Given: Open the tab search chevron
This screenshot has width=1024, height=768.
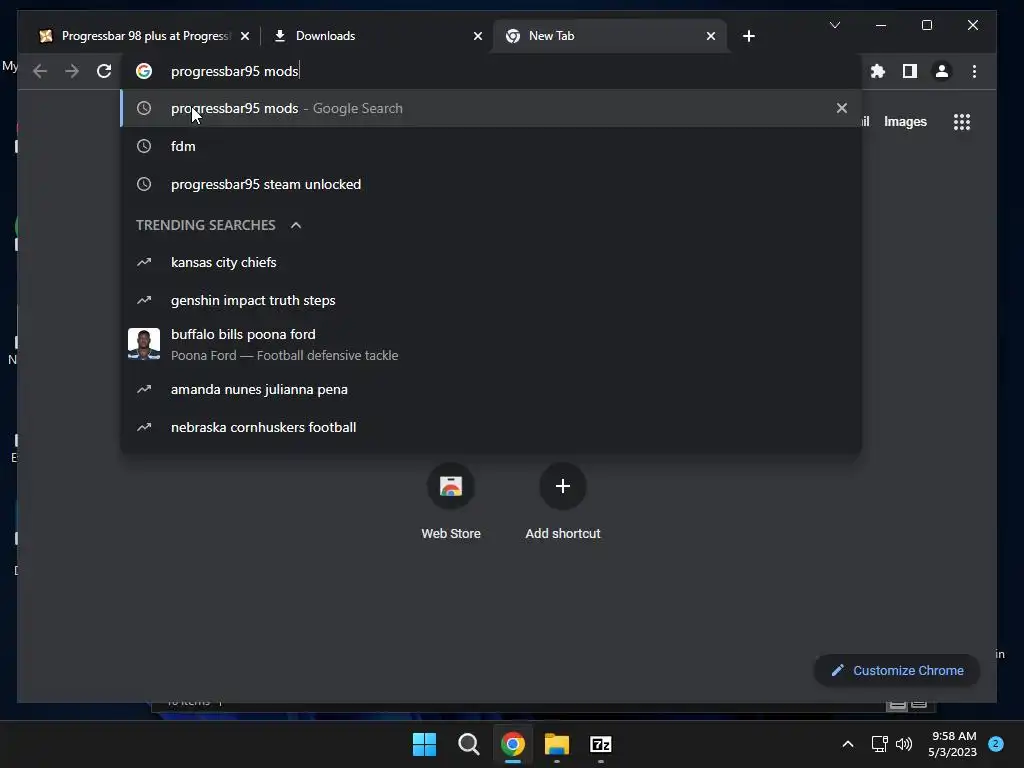Looking at the screenshot, I should tap(835, 25).
